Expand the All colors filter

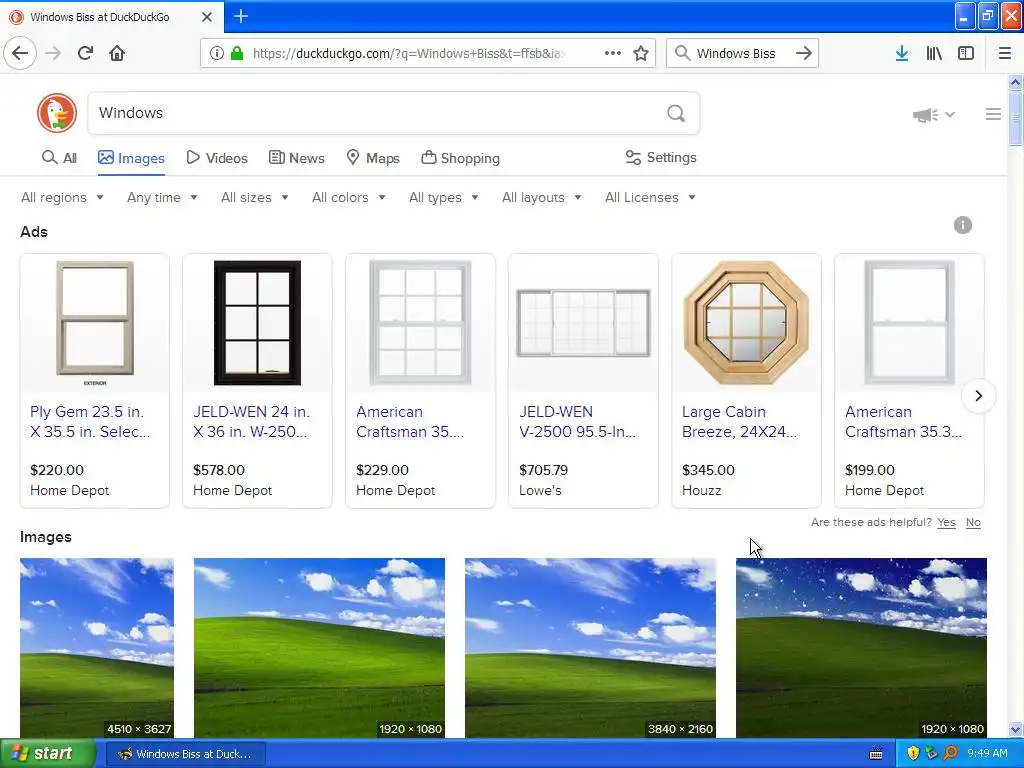point(349,197)
